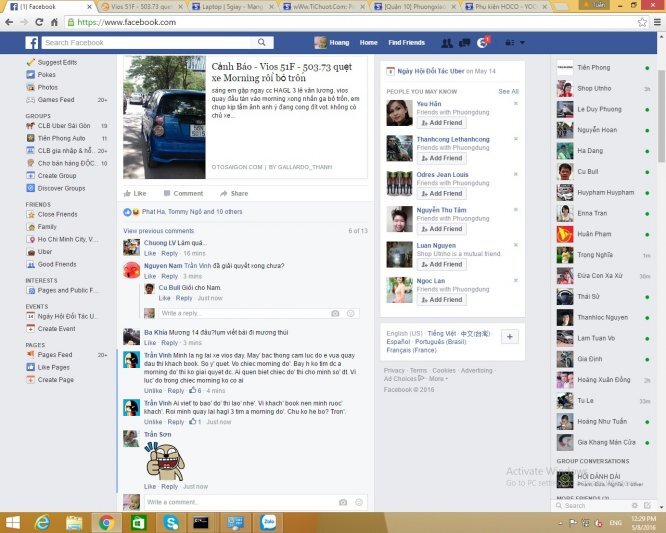Screen dimensions: 666x533
Task: Open Tiền Phong Auto group
Action: pos(61,138)
